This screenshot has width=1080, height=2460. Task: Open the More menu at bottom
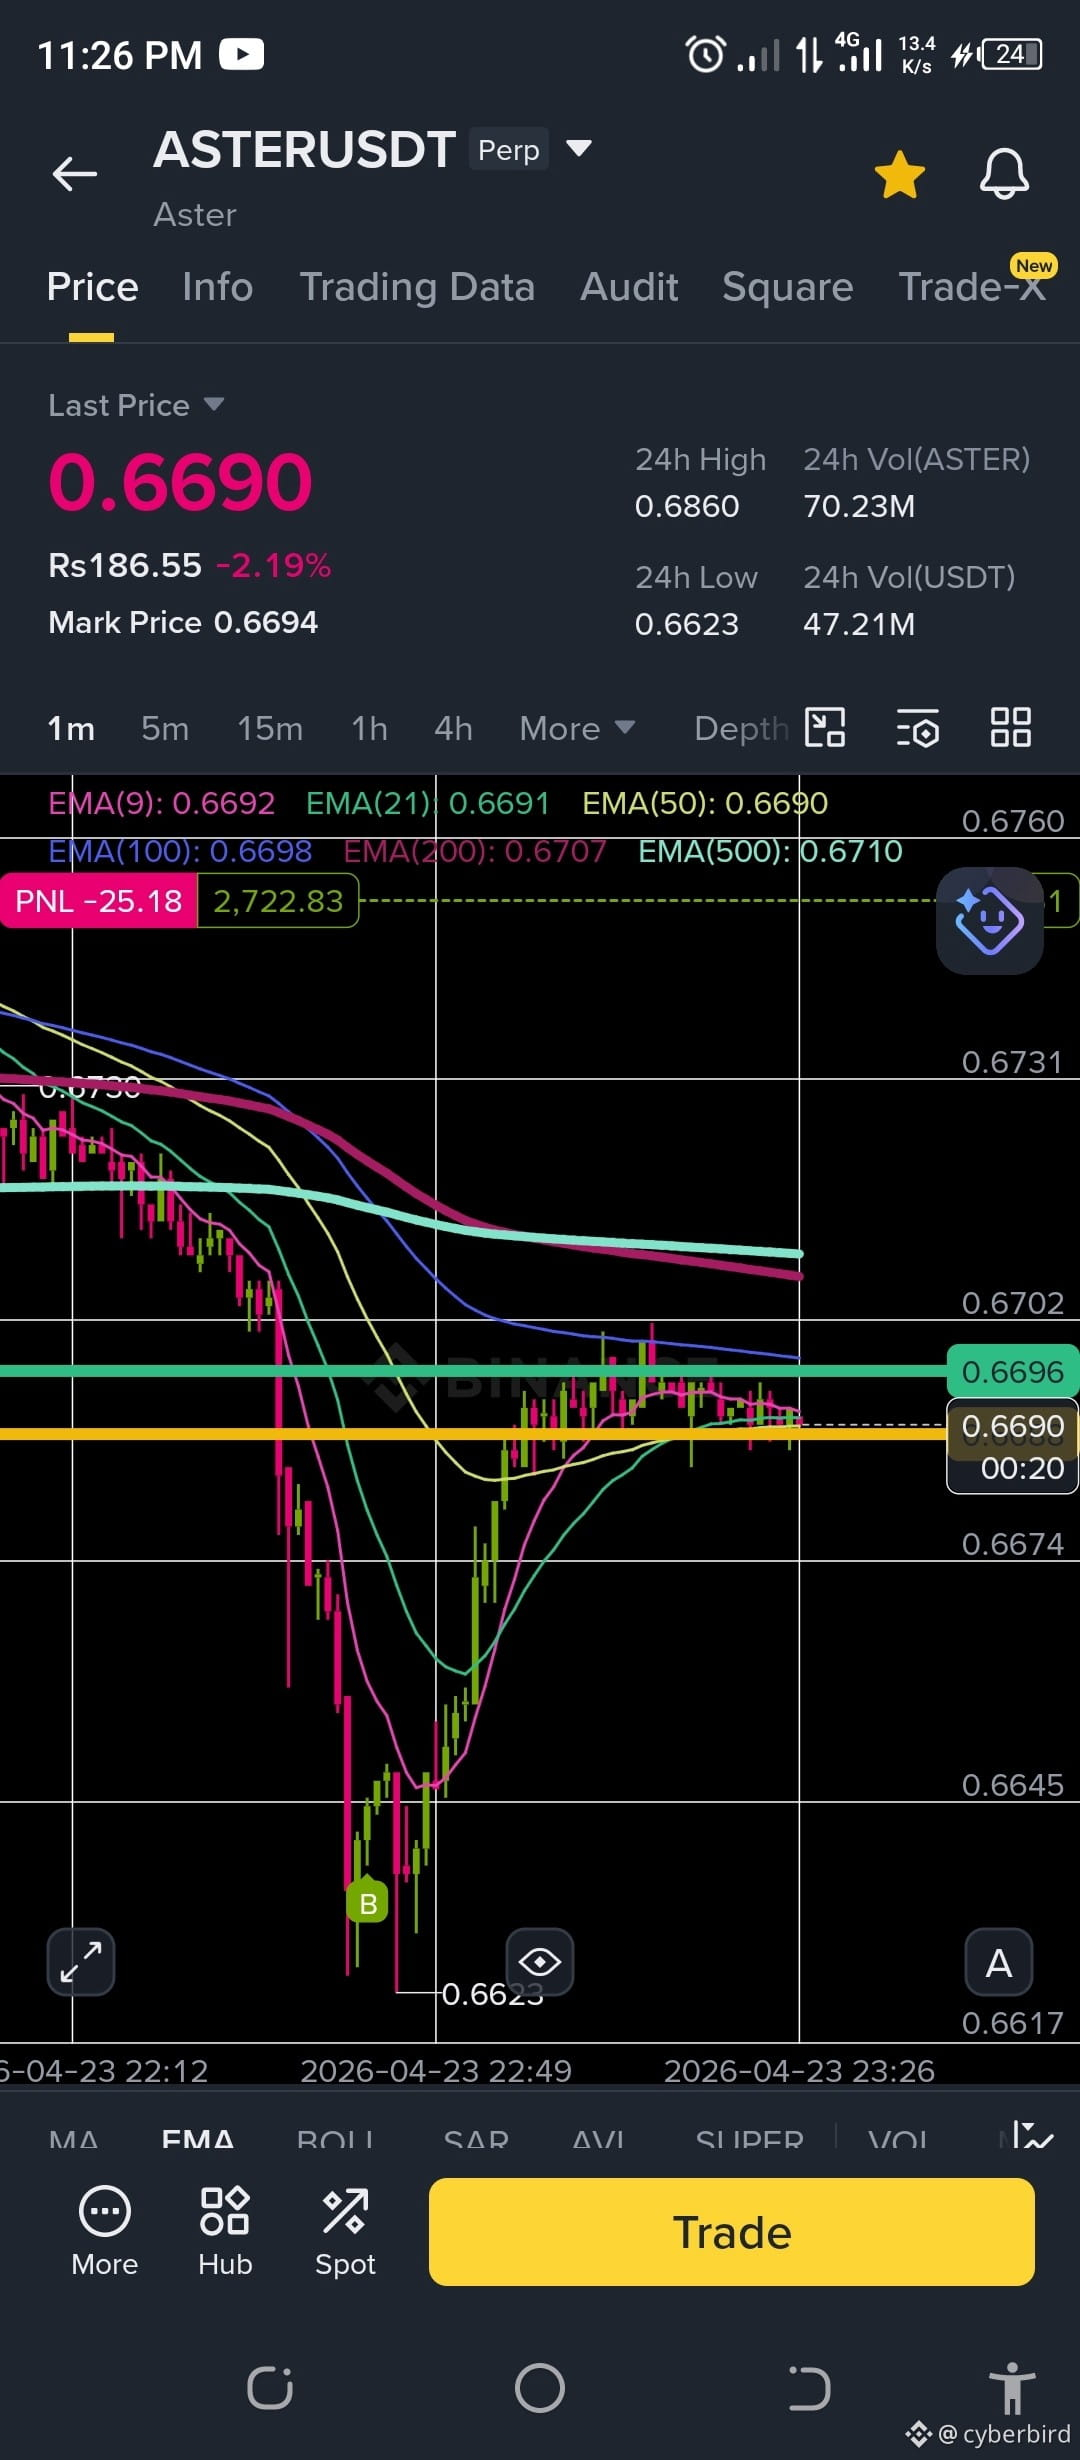pyautogui.click(x=104, y=2232)
